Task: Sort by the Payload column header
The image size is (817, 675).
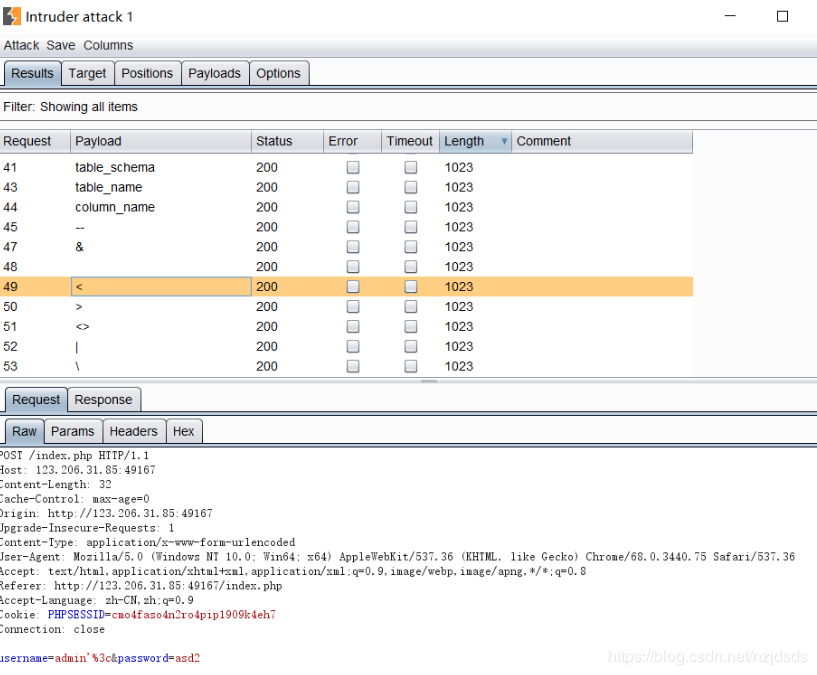Action: (x=161, y=141)
